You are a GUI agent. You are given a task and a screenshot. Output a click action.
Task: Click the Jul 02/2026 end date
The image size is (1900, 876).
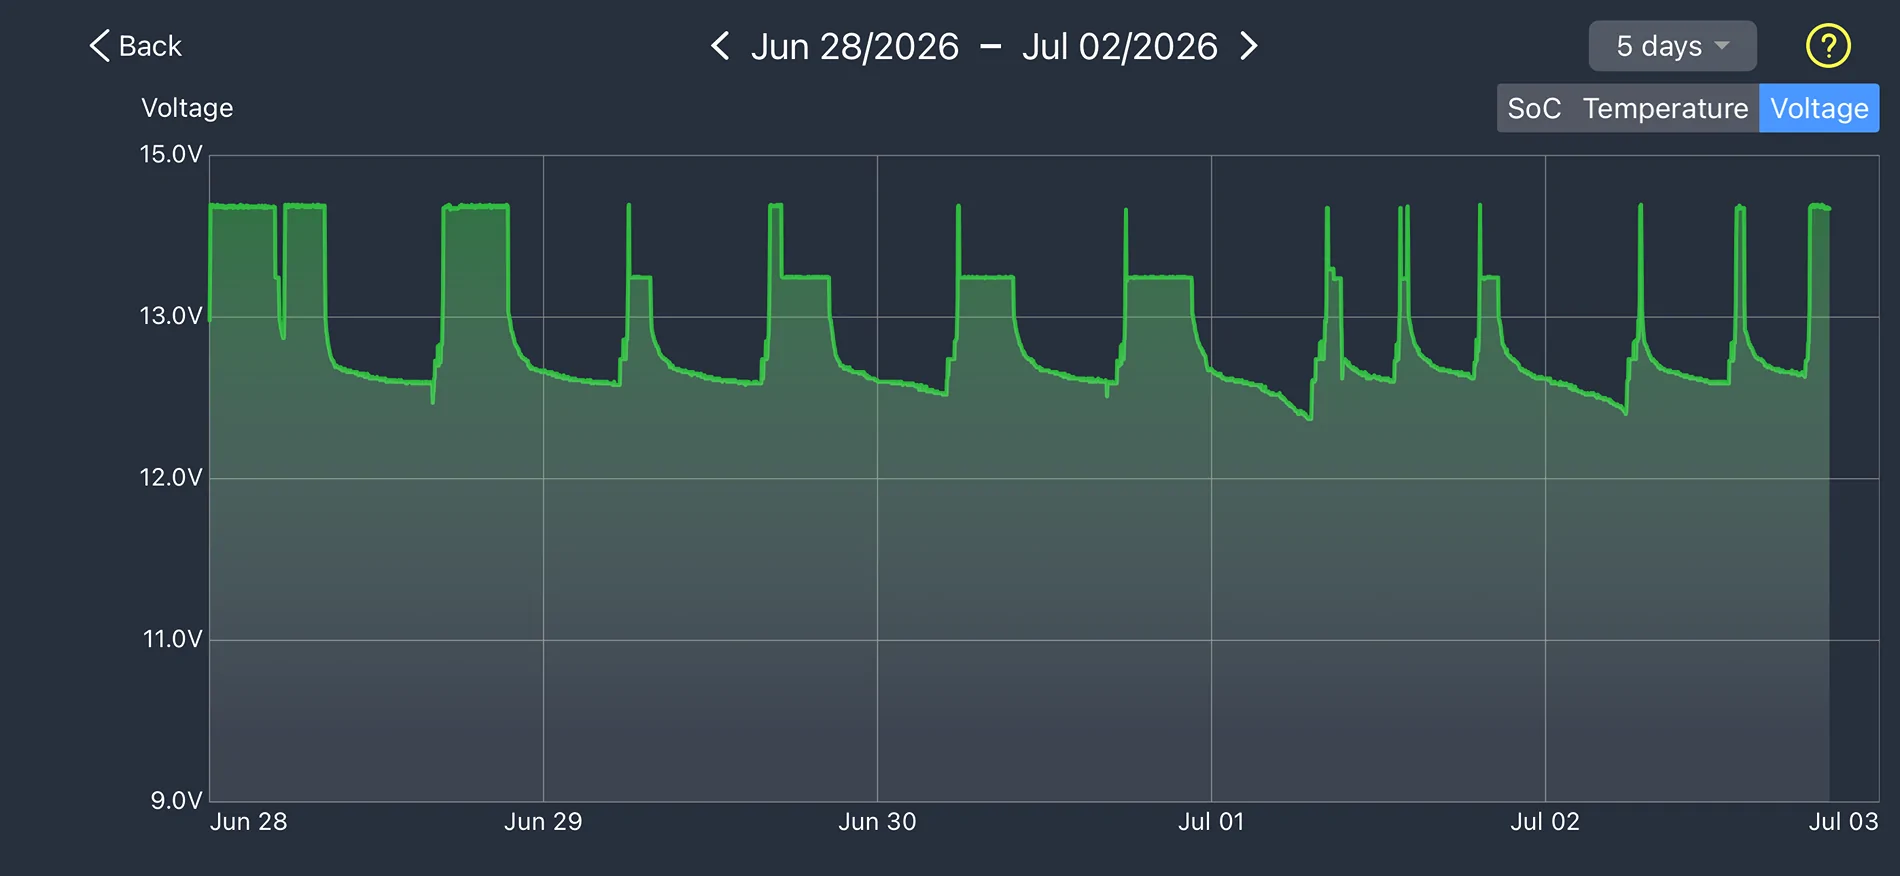[1120, 46]
